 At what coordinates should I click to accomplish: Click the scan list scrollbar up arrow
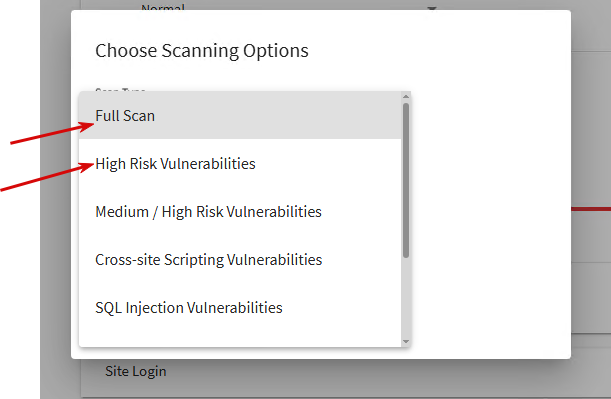click(406, 97)
